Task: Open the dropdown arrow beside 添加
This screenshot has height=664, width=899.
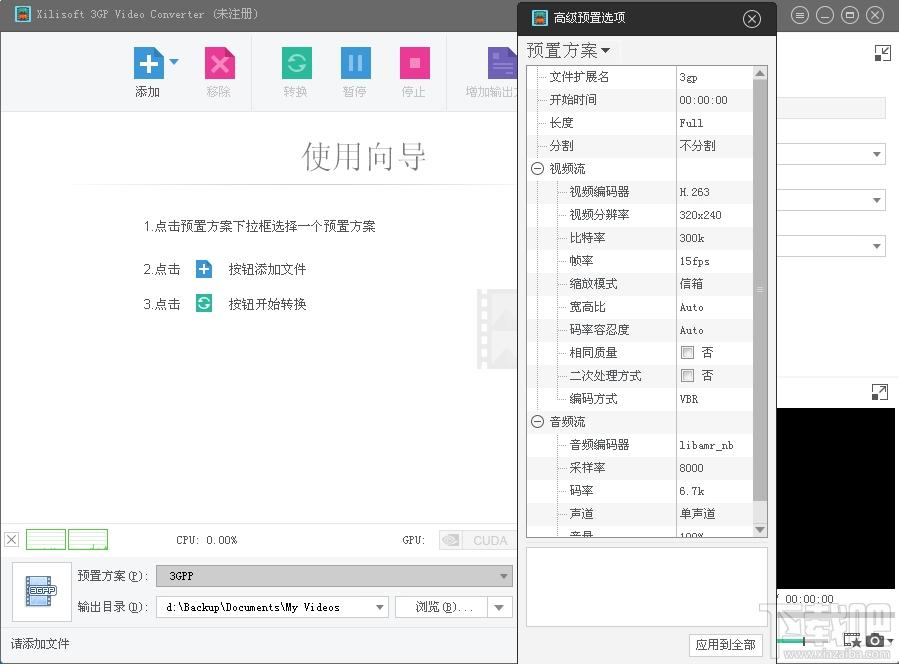Action: tap(174, 61)
